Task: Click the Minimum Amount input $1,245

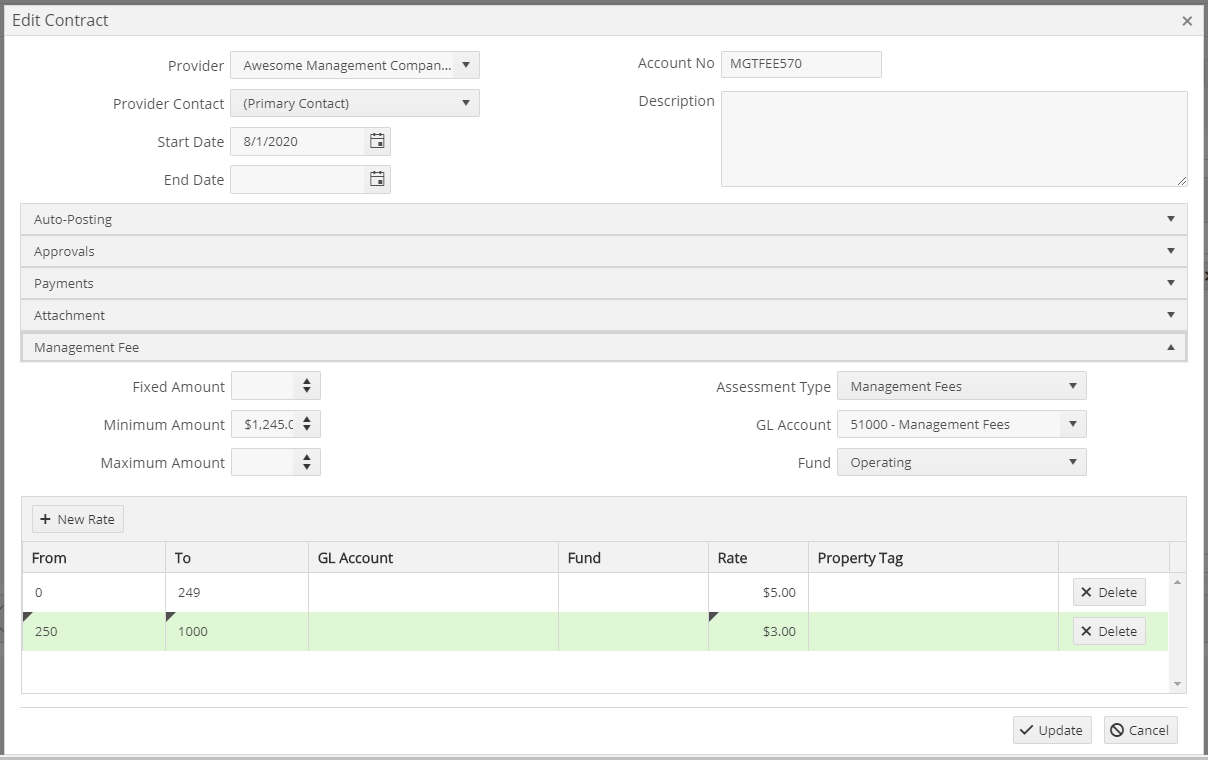Action: click(x=264, y=424)
